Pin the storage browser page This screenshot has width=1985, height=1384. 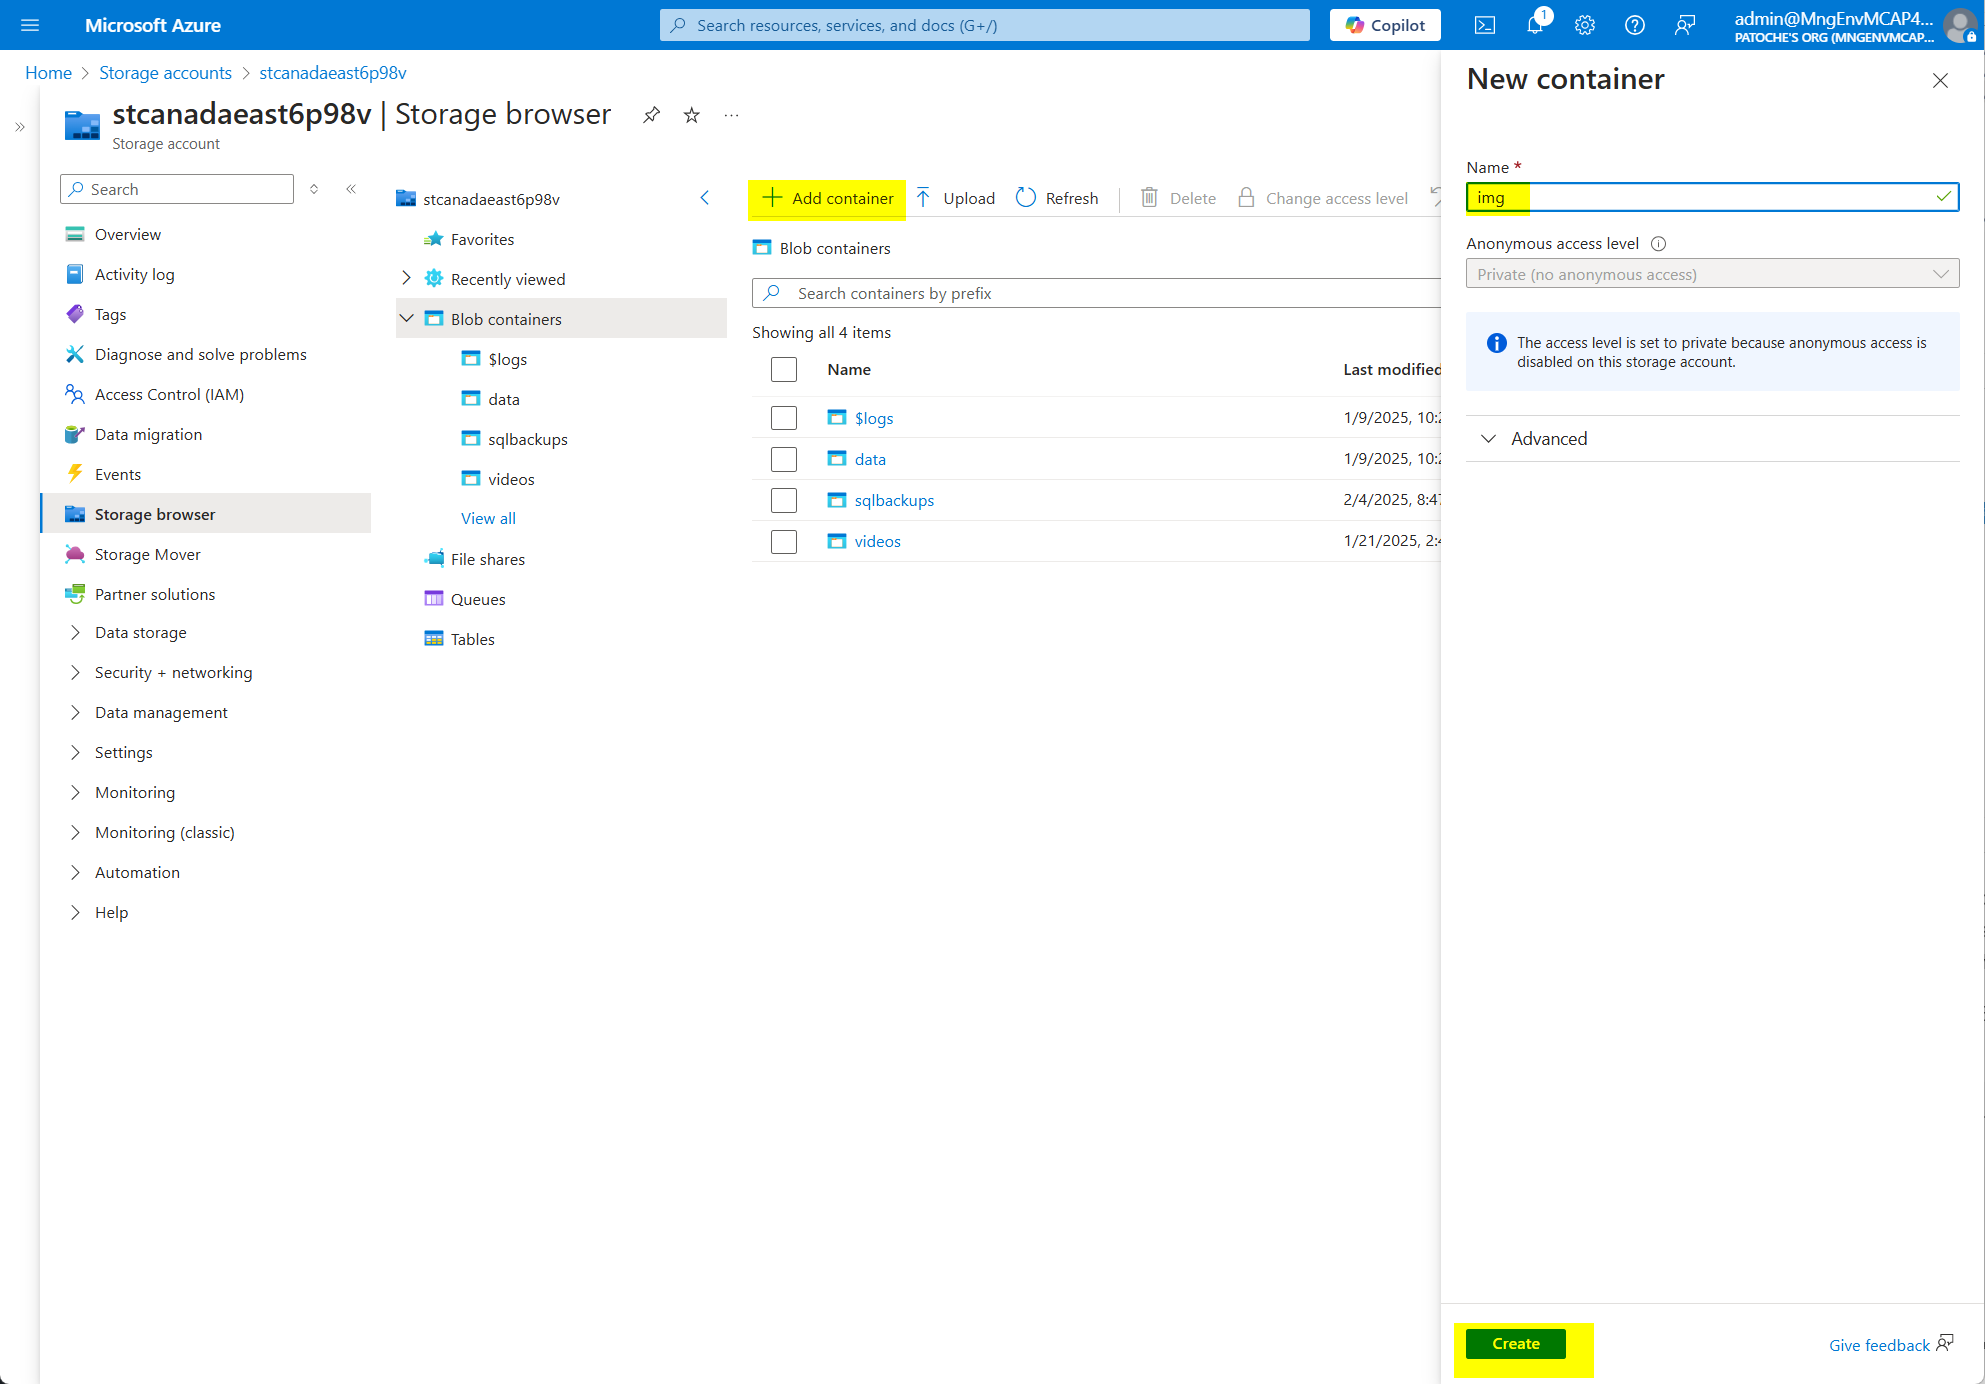(651, 115)
